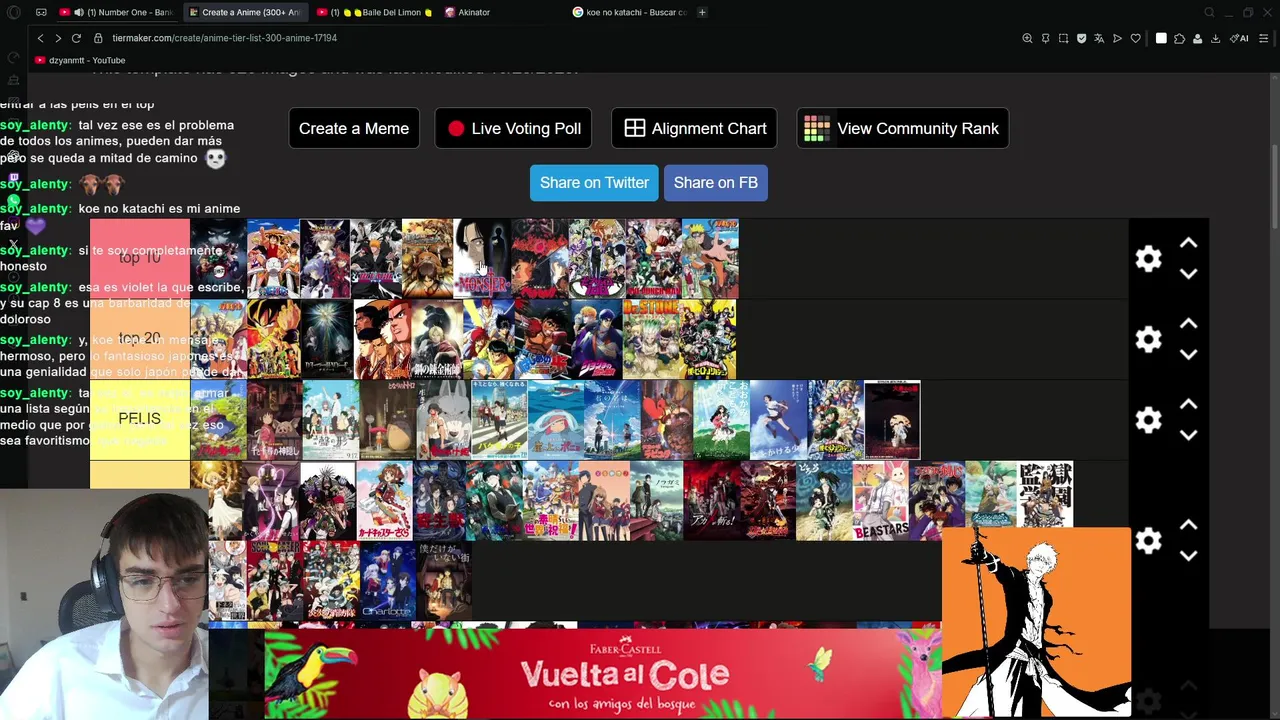Move the PELIS tier row up
This screenshot has width=1280, height=720.
(x=1188, y=404)
